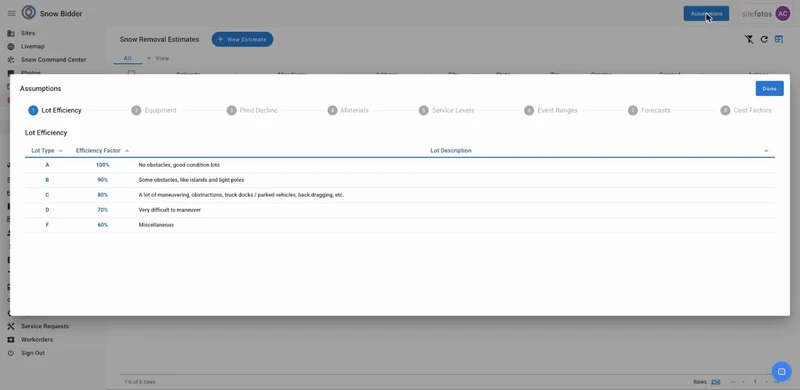
Task: Open the table columns settings icon
Action: (779, 39)
